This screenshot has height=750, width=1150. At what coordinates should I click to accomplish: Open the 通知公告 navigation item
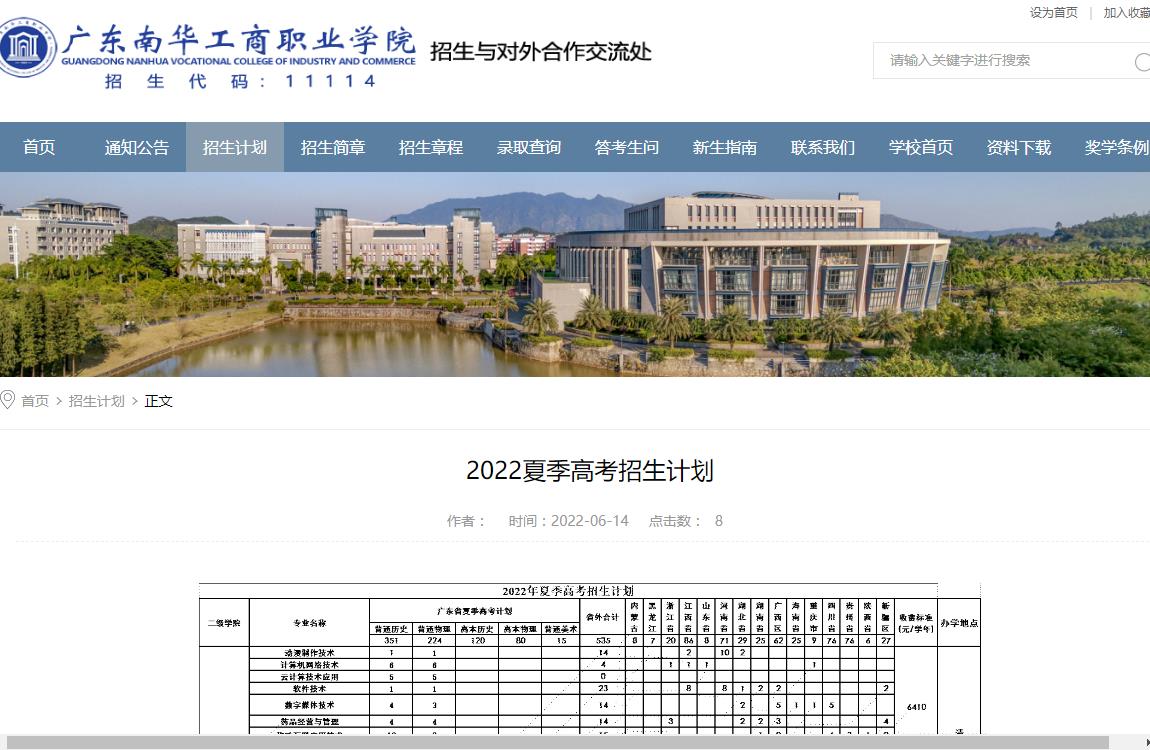137,148
